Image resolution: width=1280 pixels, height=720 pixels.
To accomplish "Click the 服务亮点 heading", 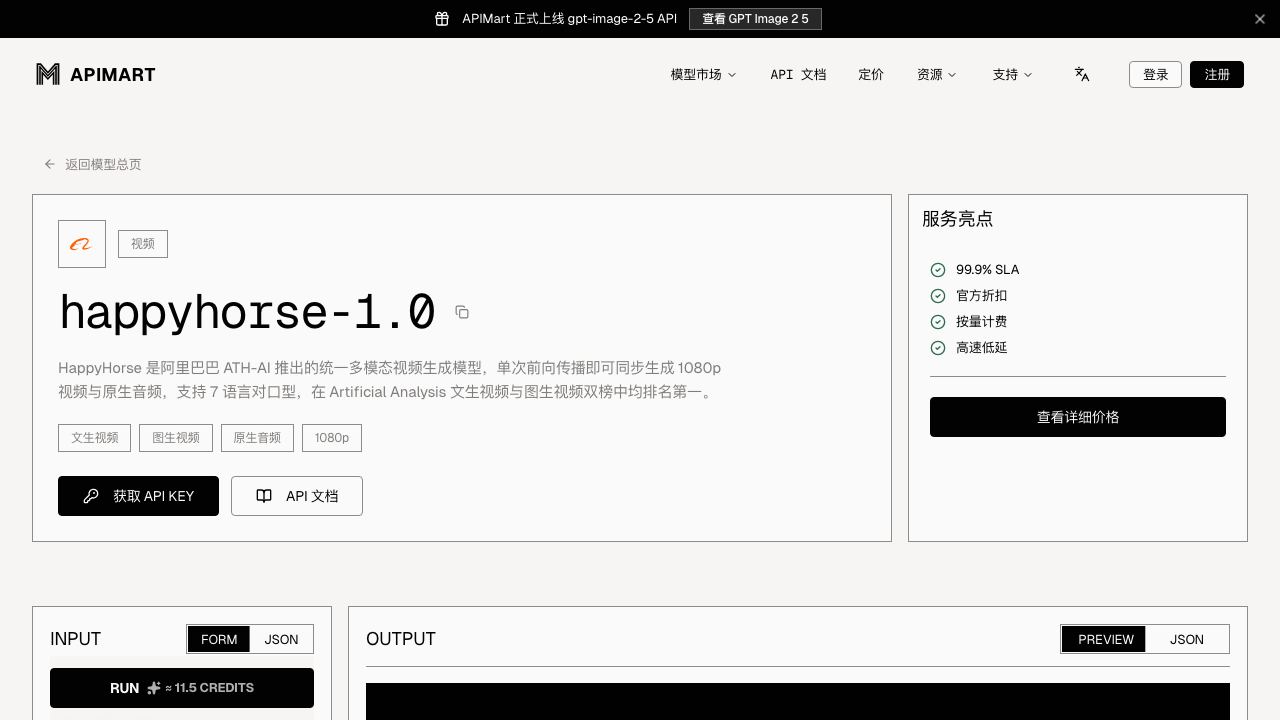I will click(x=957, y=219).
